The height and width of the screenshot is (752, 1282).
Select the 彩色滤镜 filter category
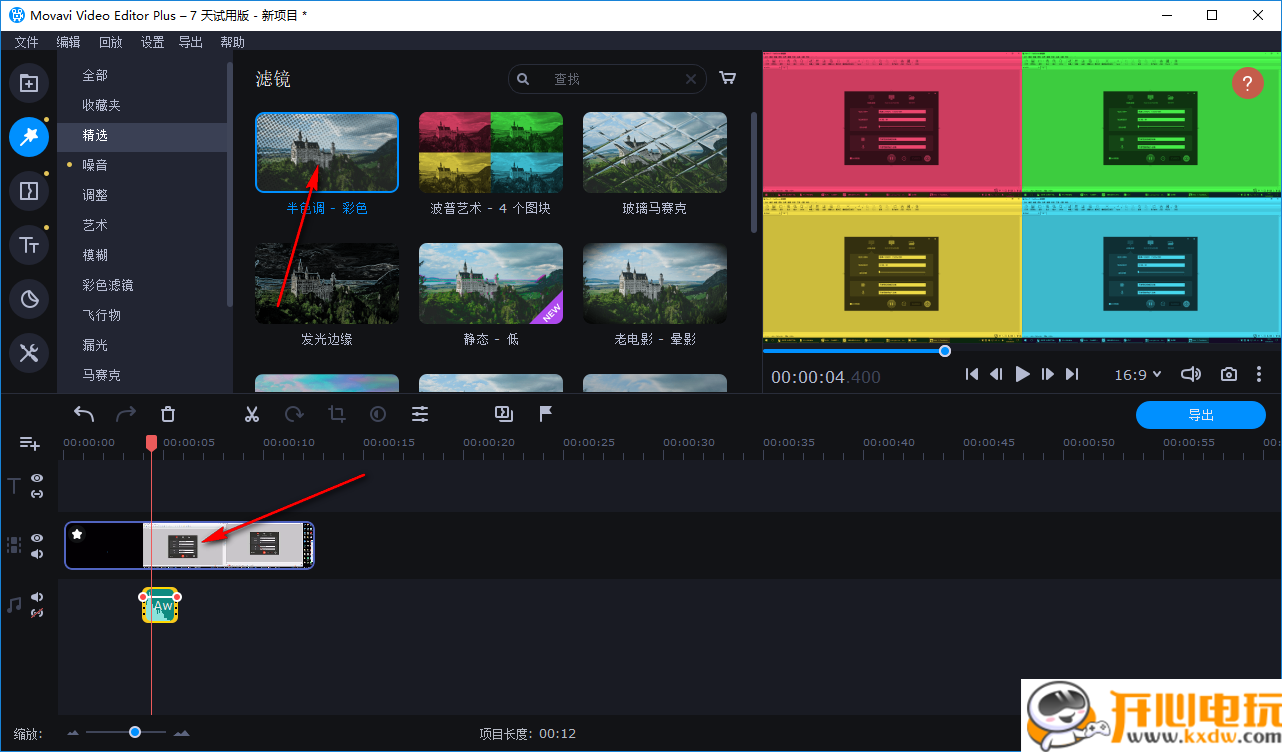[x=108, y=285]
